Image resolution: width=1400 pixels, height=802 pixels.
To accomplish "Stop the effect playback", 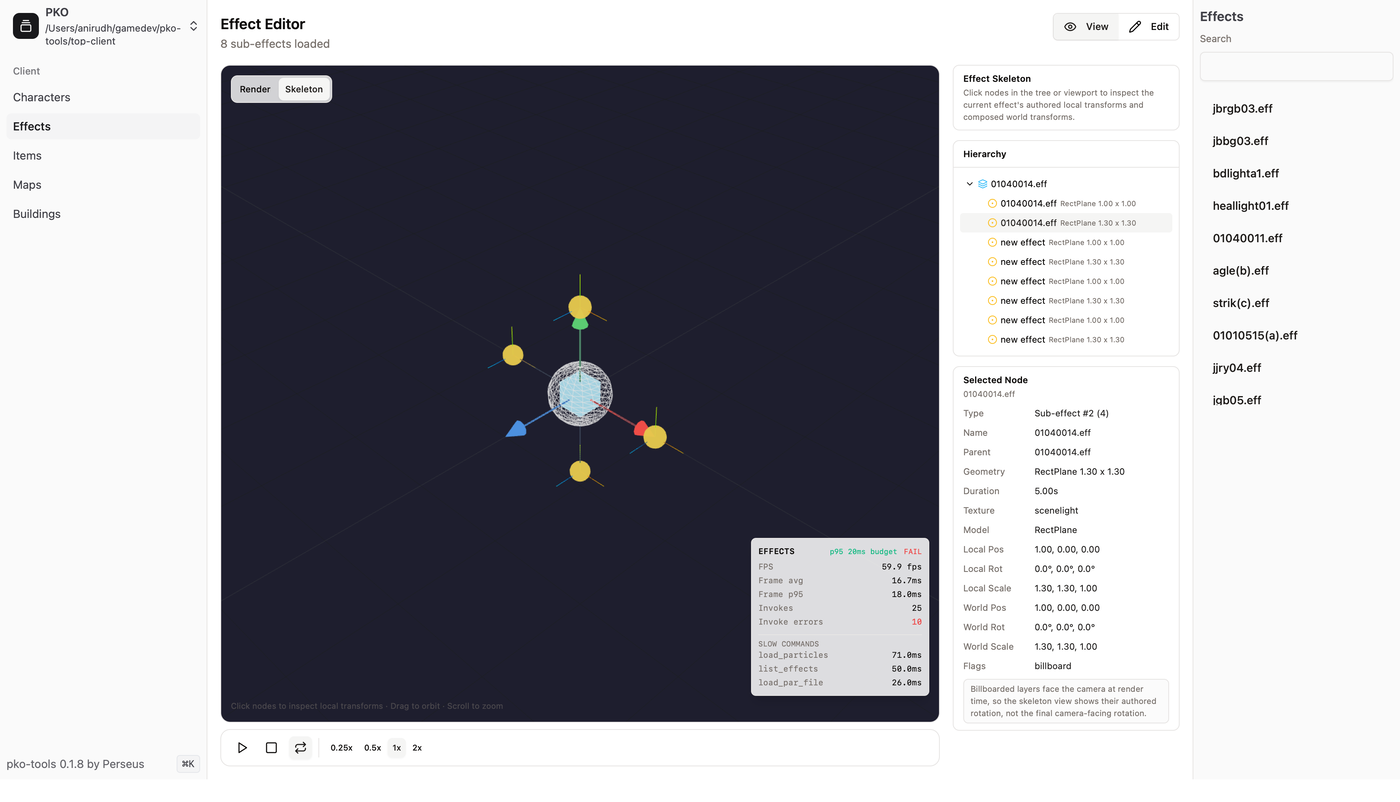I will [x=271, y=748].
